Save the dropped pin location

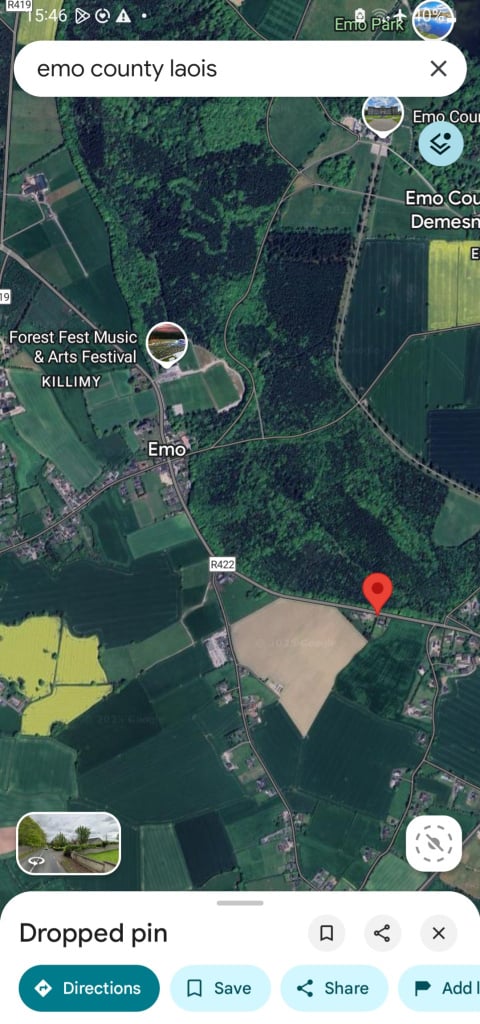(220, 988)
